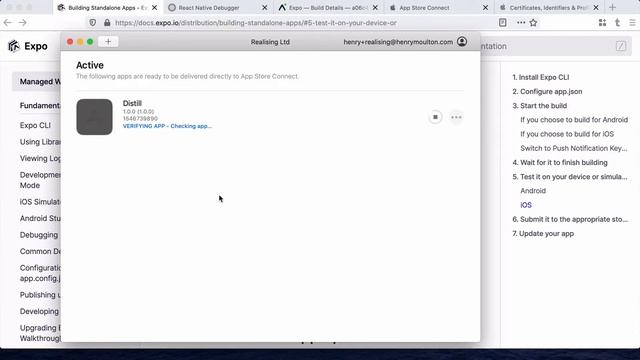640x360 pixels.
Task: Stop the Distill app delivery
Action: (x=435, y=117)
